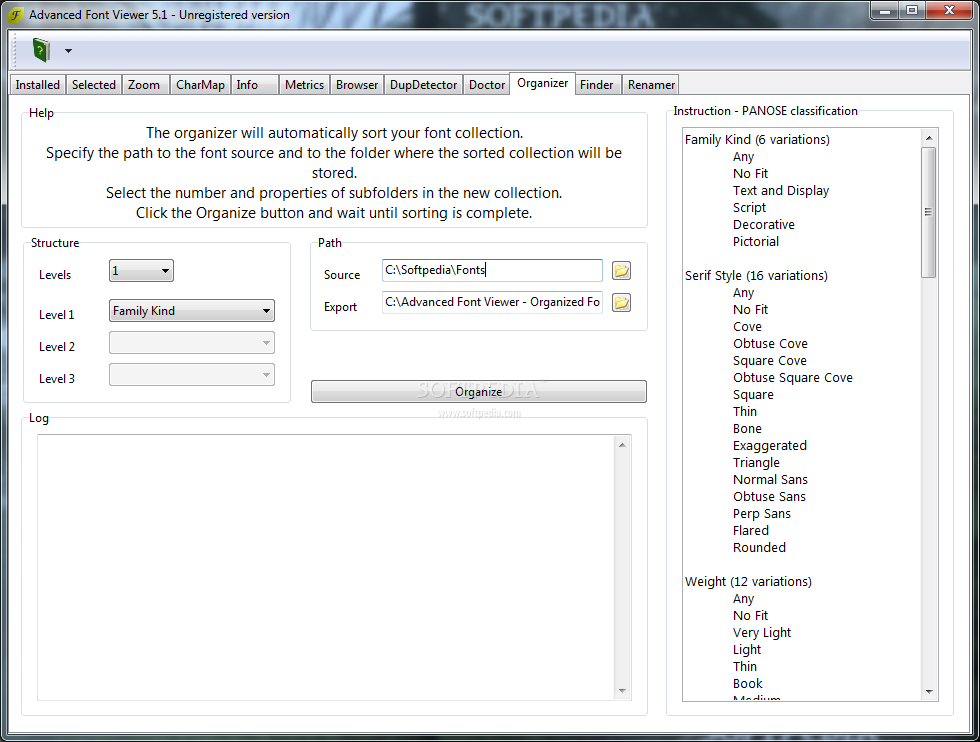Click 'Normal Sans' in the list
The height and width of the screenshot is (742, 980).
[x=770, y=479]
